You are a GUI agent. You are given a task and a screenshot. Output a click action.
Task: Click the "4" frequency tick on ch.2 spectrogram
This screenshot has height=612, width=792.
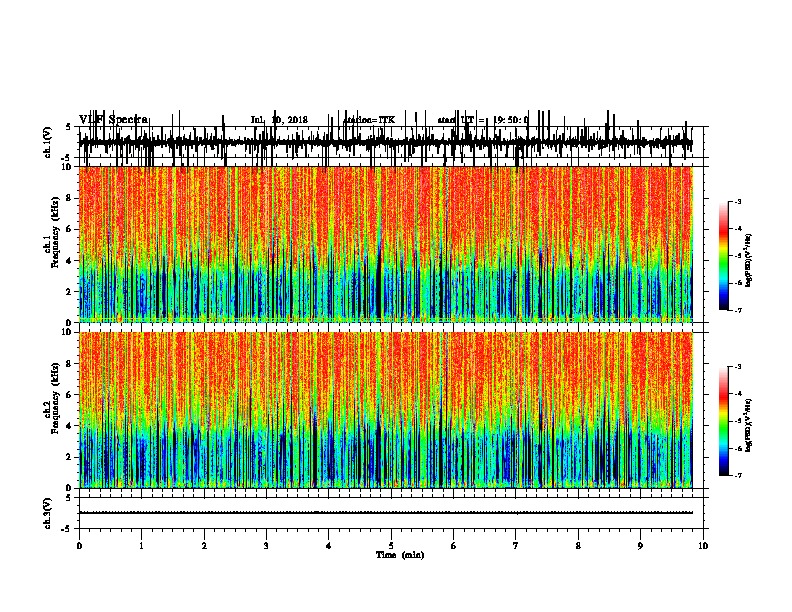tap(70, 426)
